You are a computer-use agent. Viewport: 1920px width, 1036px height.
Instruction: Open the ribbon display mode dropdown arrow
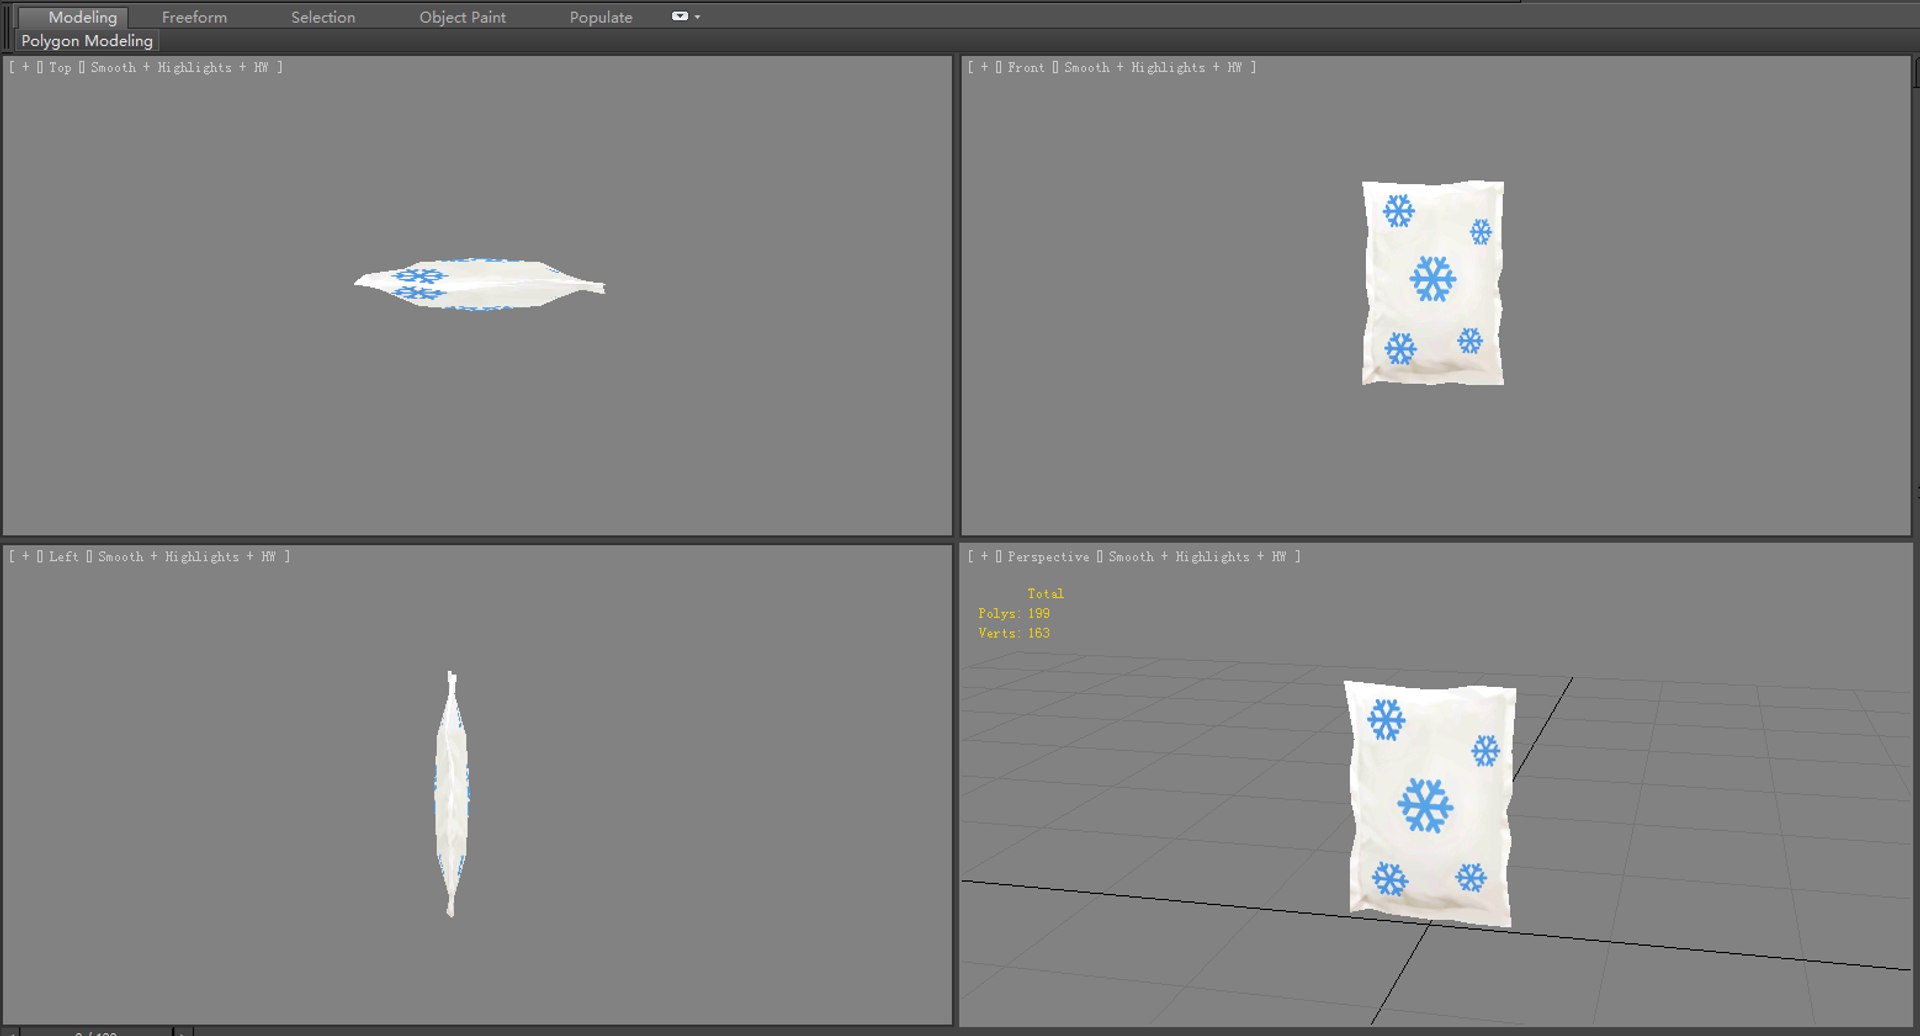(697, 17)
